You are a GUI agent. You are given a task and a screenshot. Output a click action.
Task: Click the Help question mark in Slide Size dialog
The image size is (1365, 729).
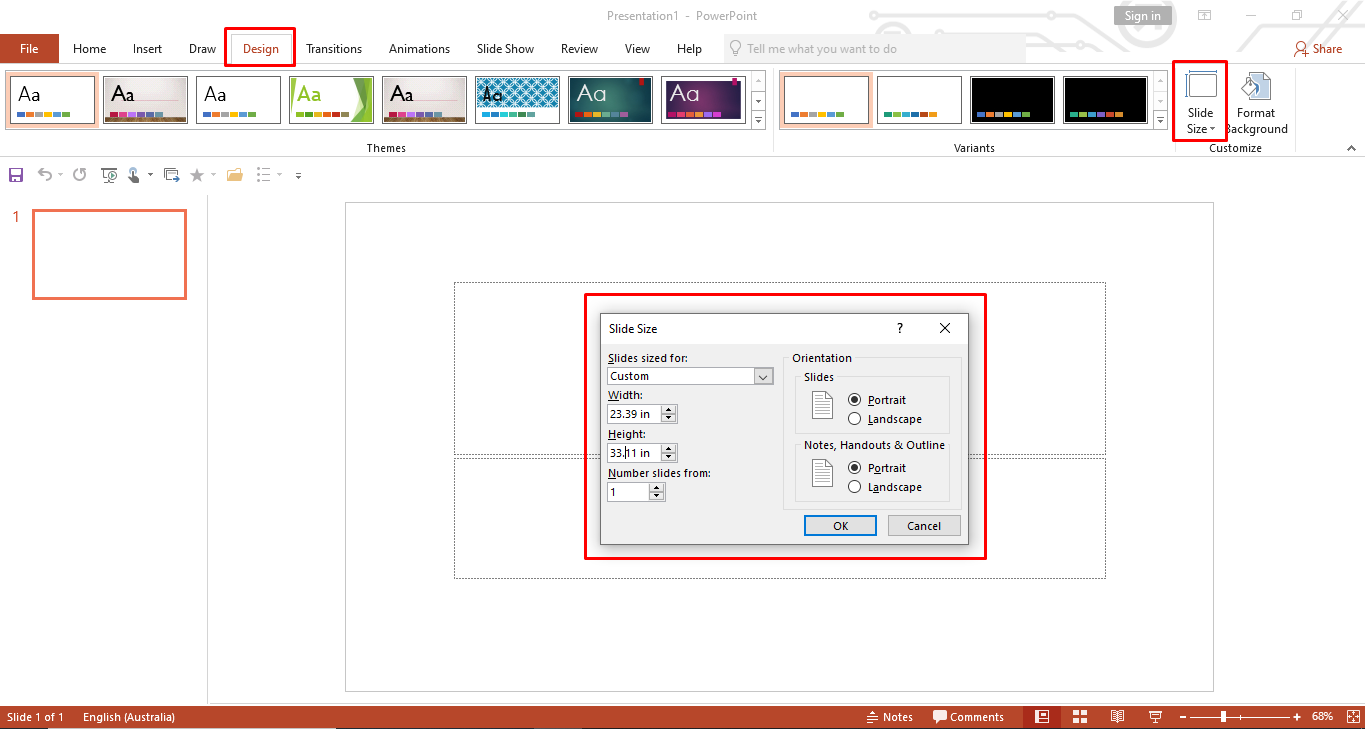(899, 328)
